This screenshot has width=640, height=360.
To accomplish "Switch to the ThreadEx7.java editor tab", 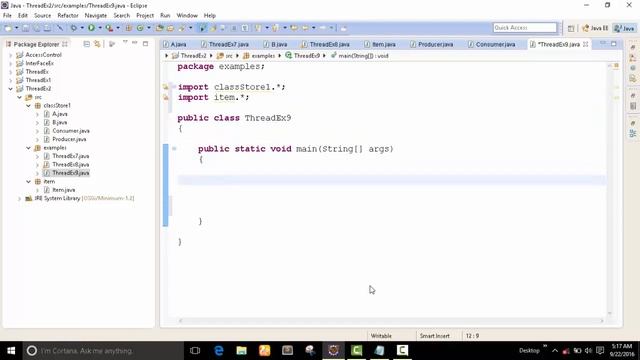I will click(225, 44).
